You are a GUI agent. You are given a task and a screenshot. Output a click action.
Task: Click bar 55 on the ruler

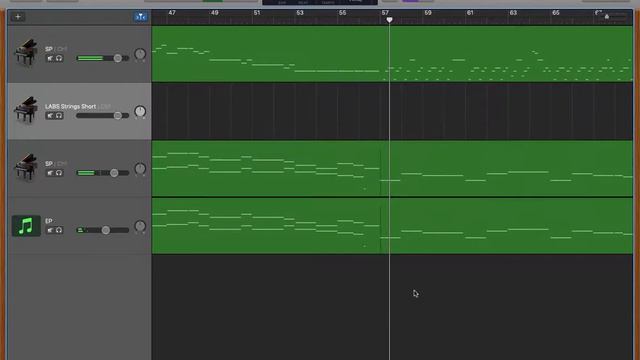(x=342, y=13)
